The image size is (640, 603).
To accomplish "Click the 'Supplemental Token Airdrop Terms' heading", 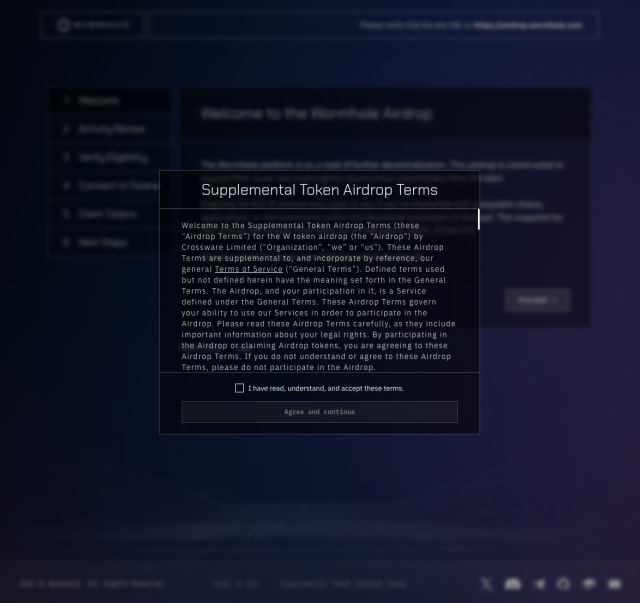I will point(320,190).
